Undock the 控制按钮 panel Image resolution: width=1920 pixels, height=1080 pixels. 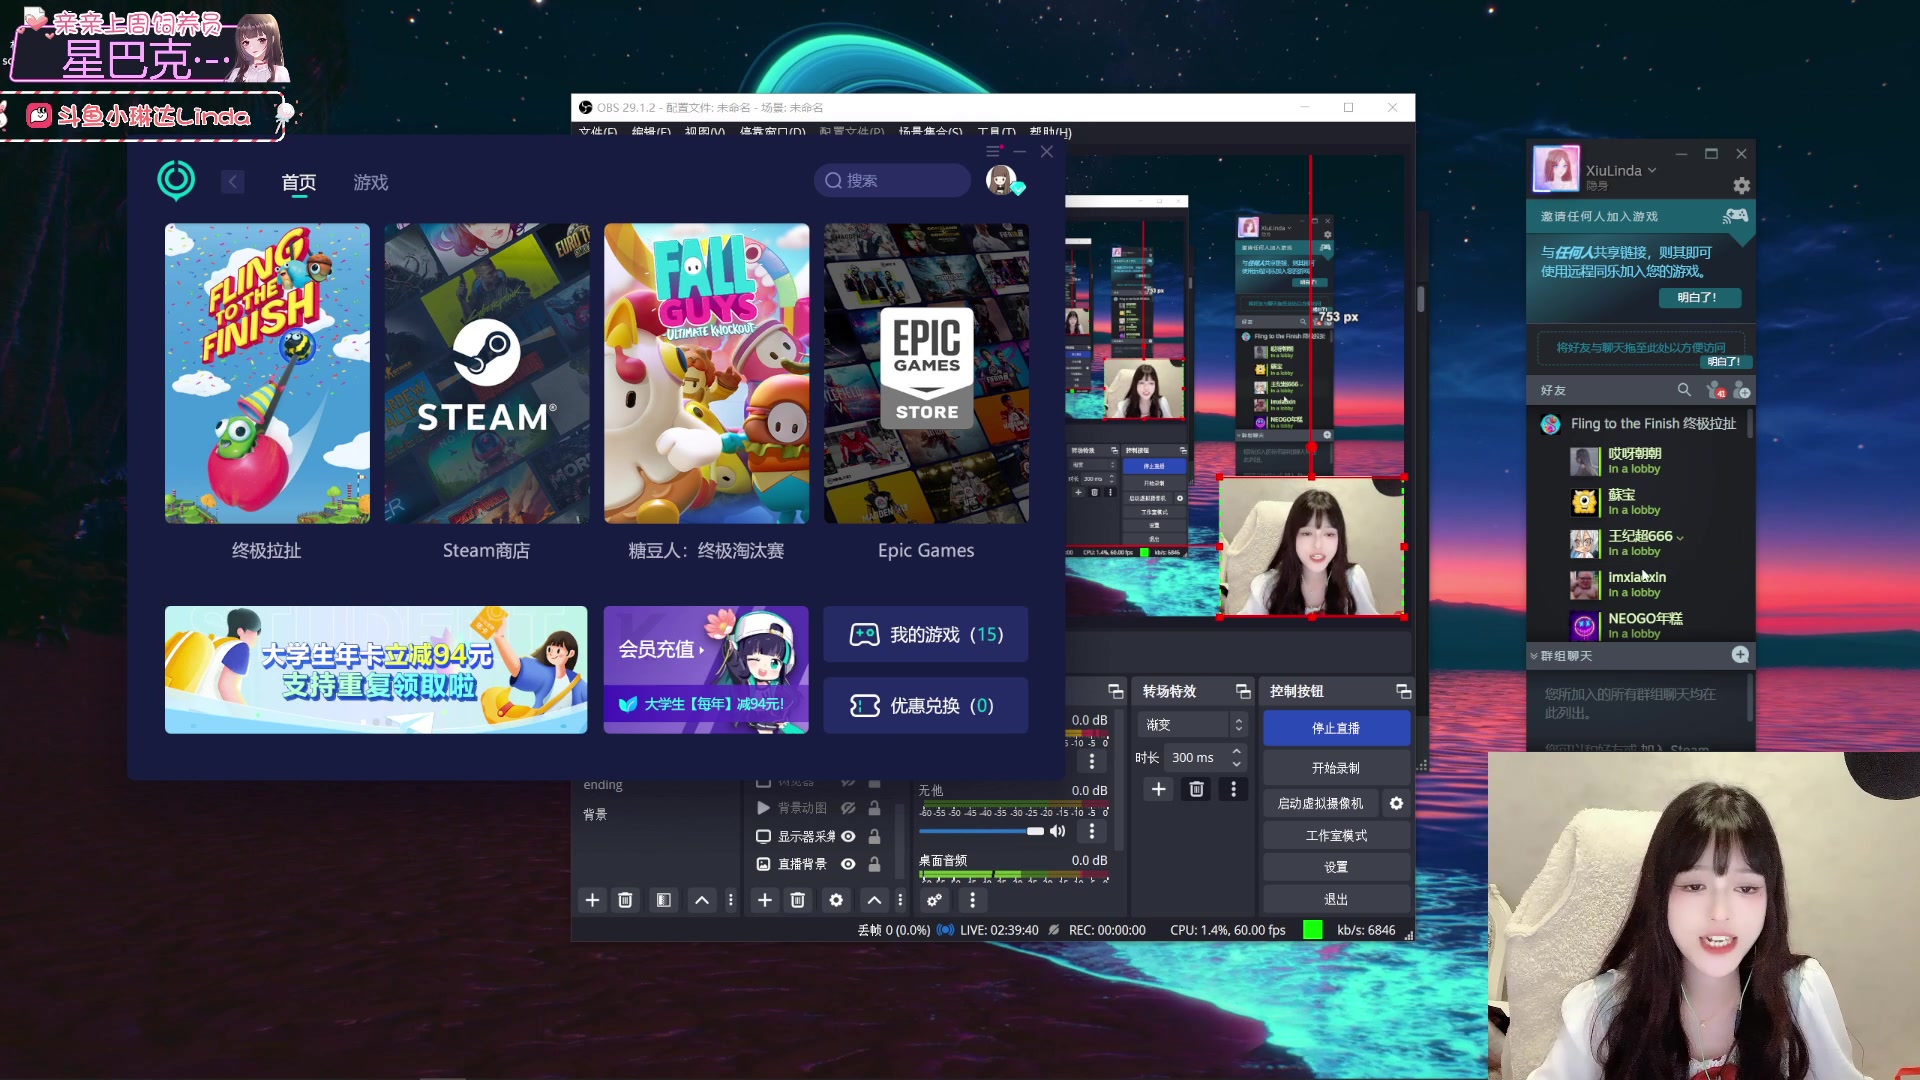[1403, 691]
